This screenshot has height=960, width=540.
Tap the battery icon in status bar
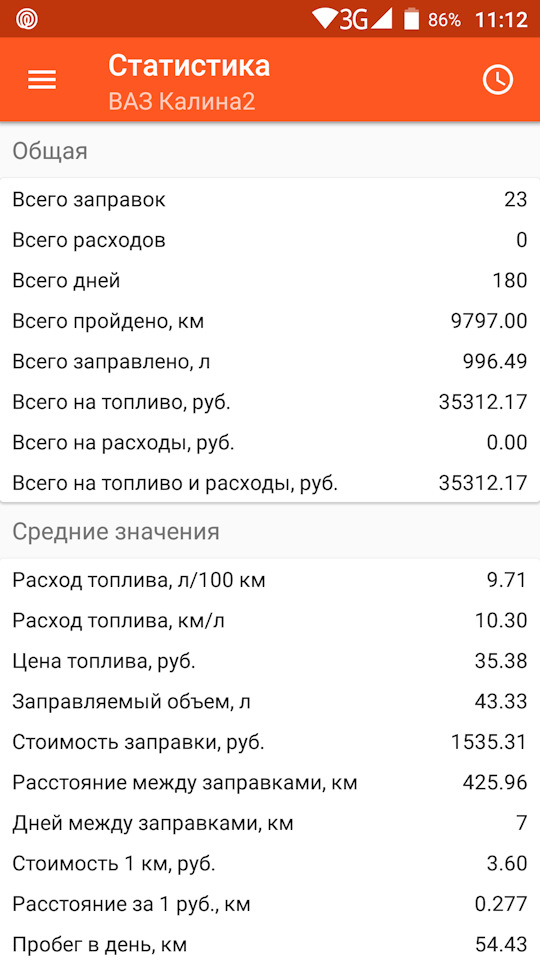(x=411, y=19)
